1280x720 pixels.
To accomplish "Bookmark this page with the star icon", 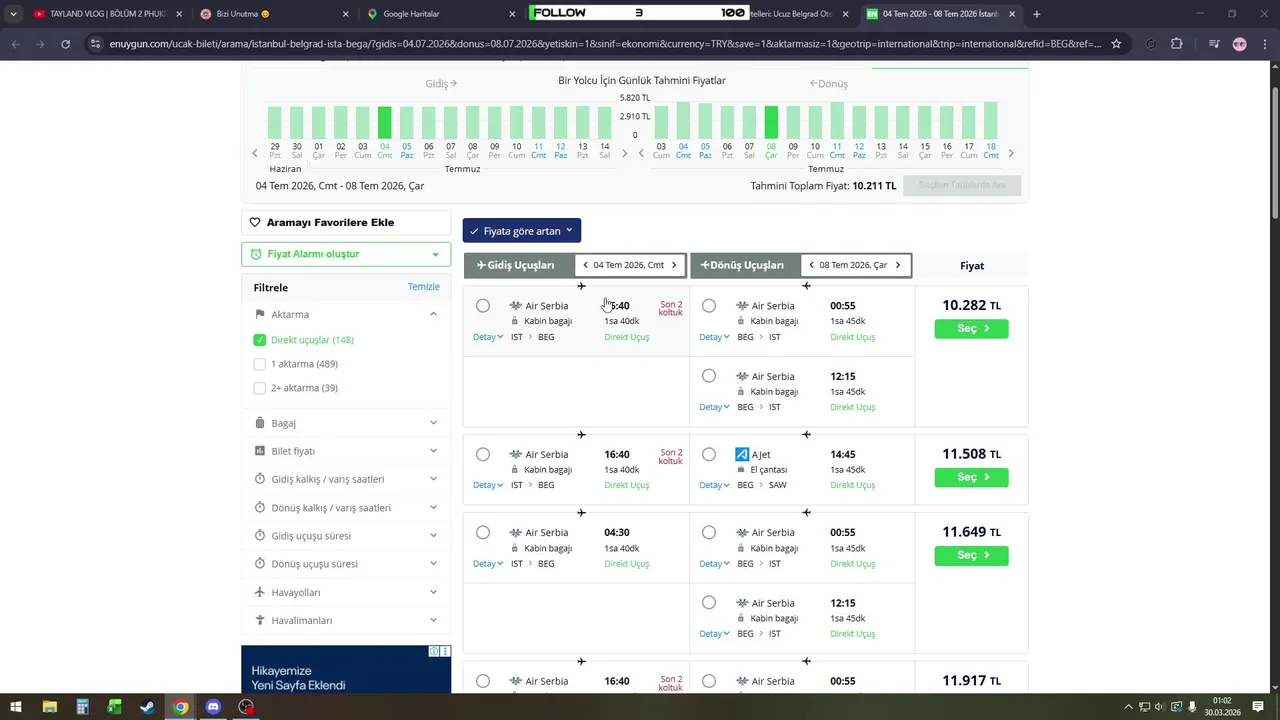I will [1116, 44].
